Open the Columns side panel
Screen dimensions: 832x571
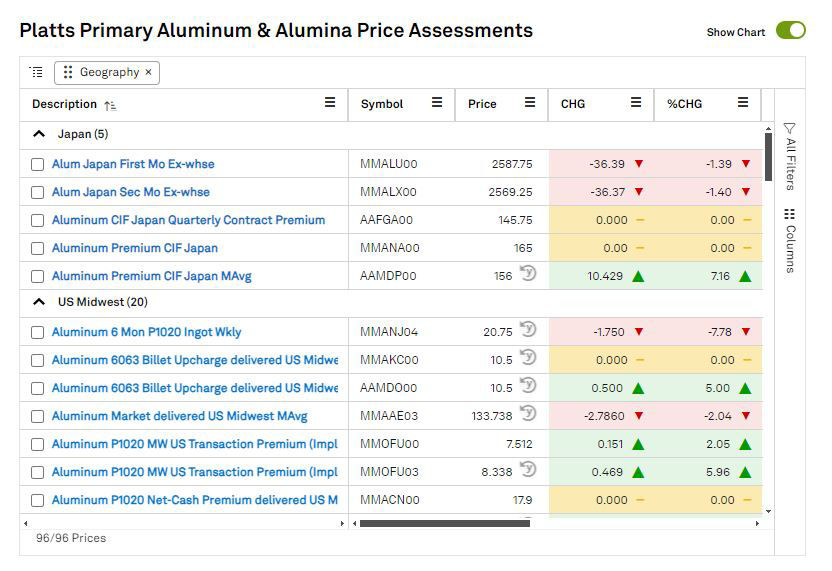(790, 241)
